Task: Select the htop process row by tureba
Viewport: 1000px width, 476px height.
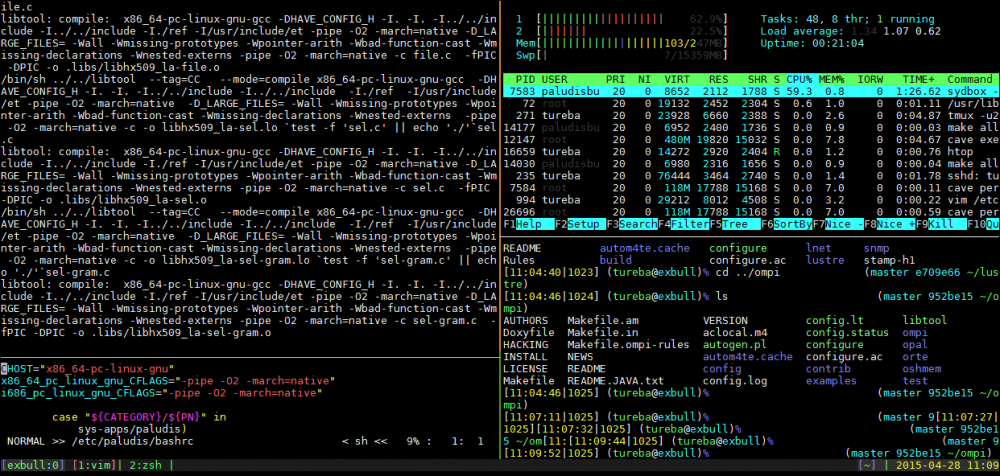Action: pos(750,178)
